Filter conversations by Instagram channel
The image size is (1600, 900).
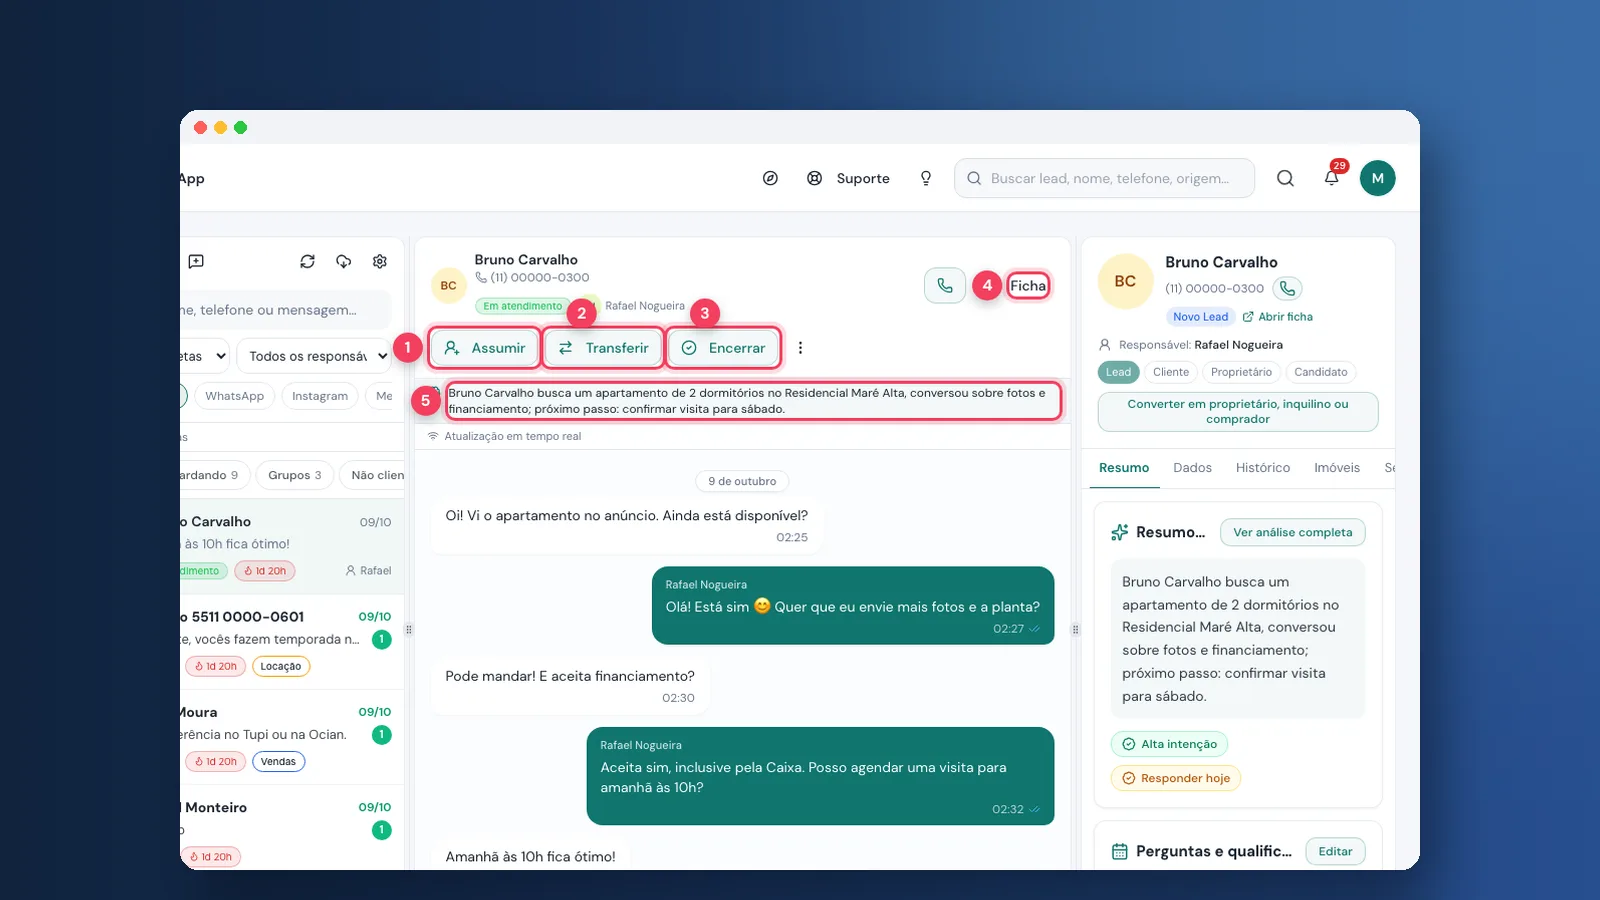(320, 396)
